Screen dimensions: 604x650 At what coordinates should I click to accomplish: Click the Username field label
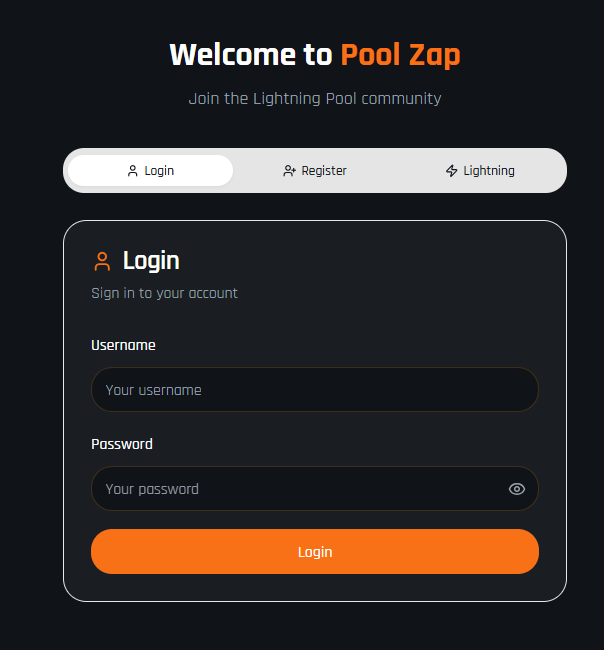[123, 345]
